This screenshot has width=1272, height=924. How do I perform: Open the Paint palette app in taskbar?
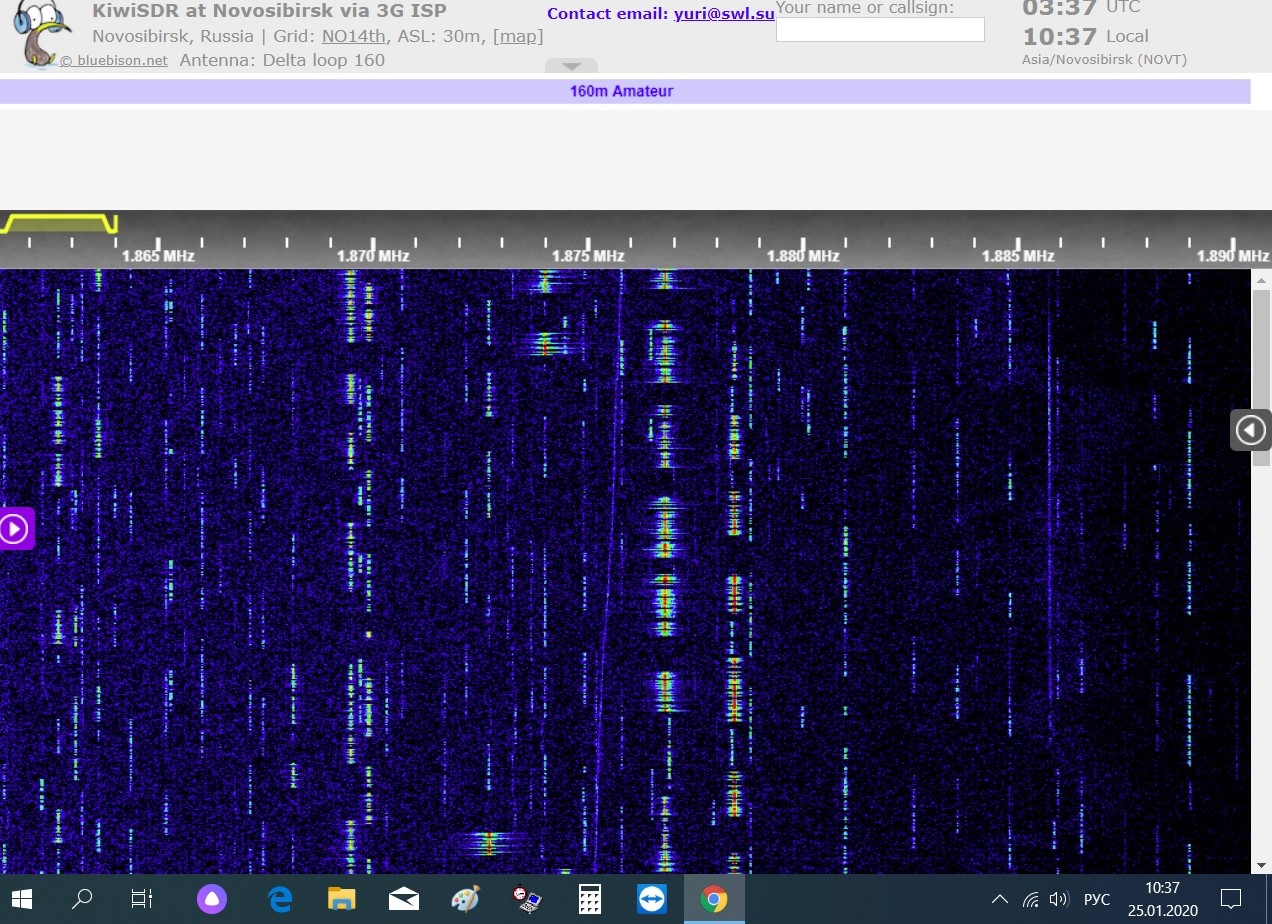coord(465,899)
